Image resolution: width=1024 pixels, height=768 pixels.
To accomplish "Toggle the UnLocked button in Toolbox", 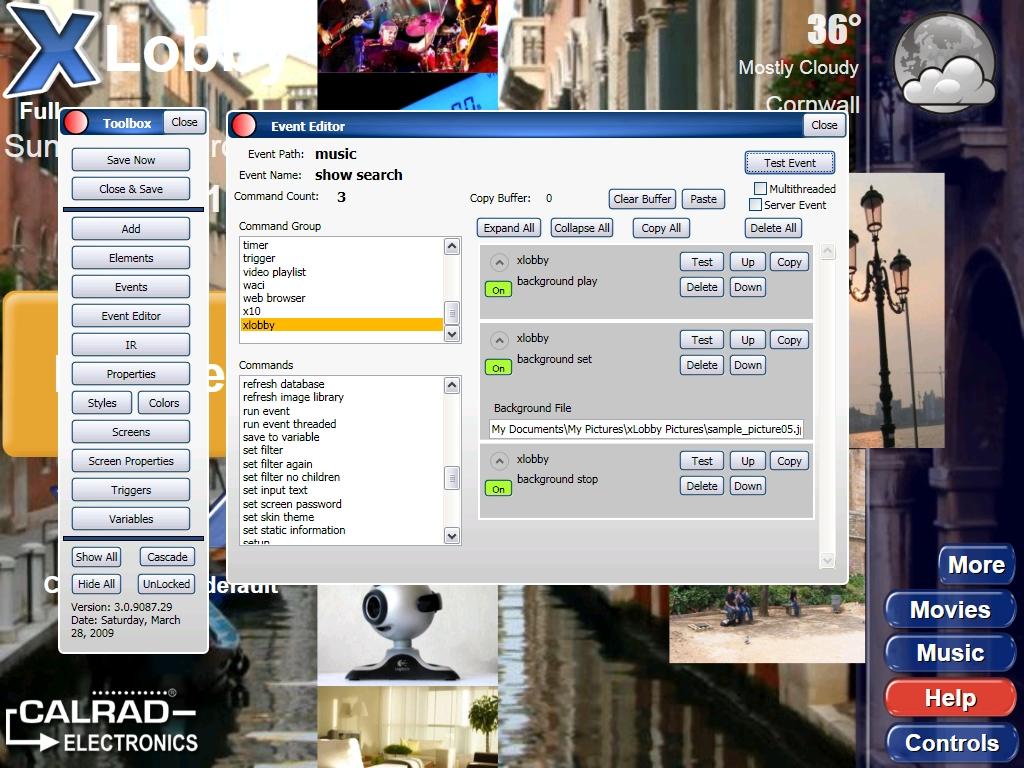I will [x=167, y=584].
